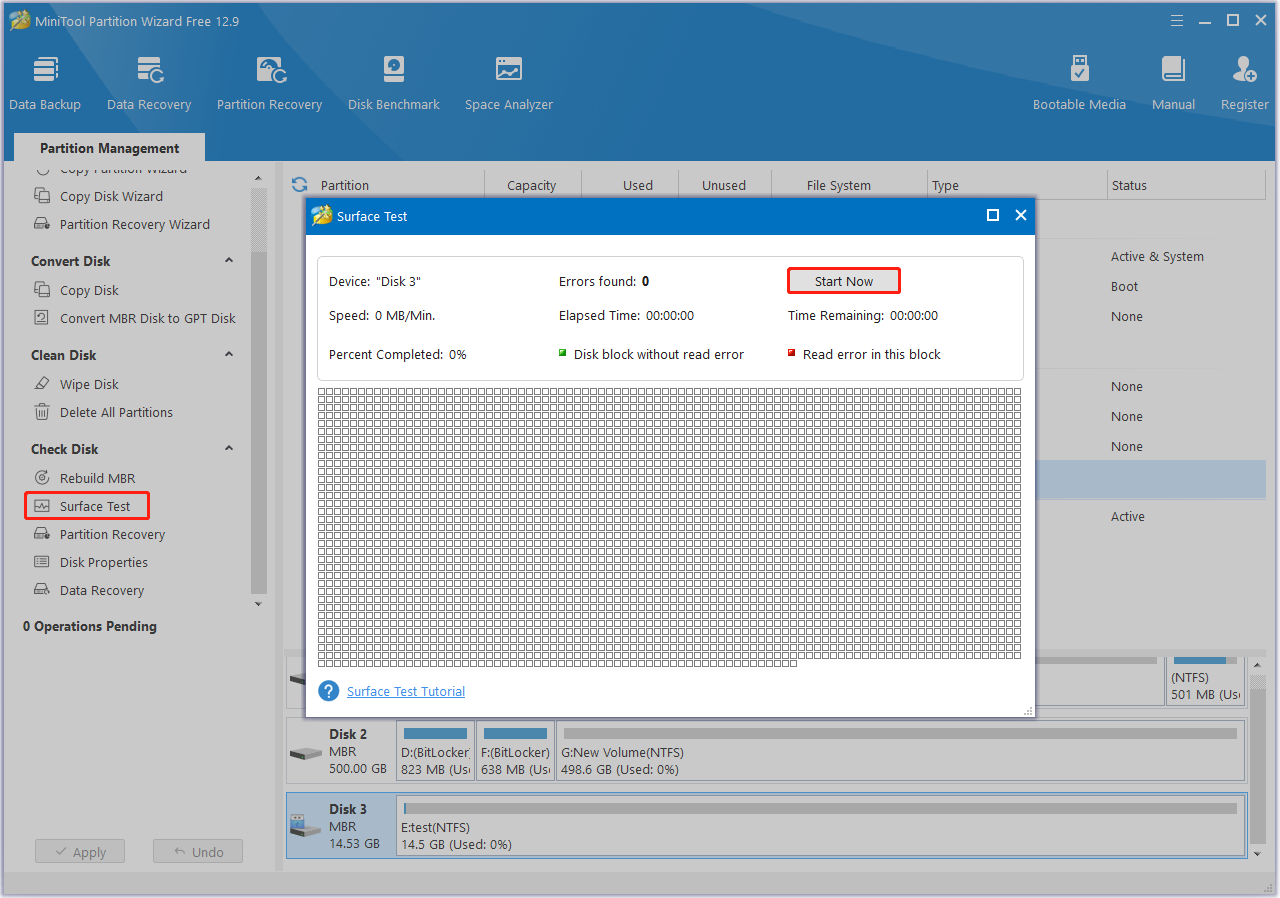
Task: Click the Copy Disk Wizard icon
Action: pyautogui.click(x=42, y=196)
